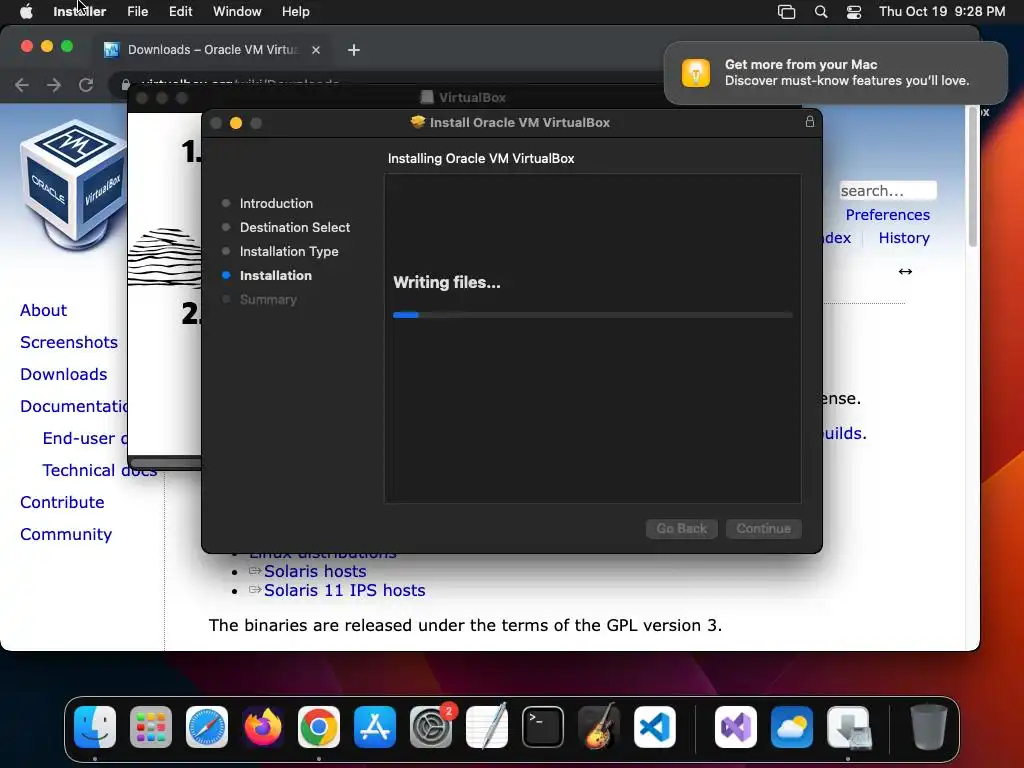The width and height of the screenshot is (1024, 768).
Task: Launch Safari from the dock
Action: point(207,727)
